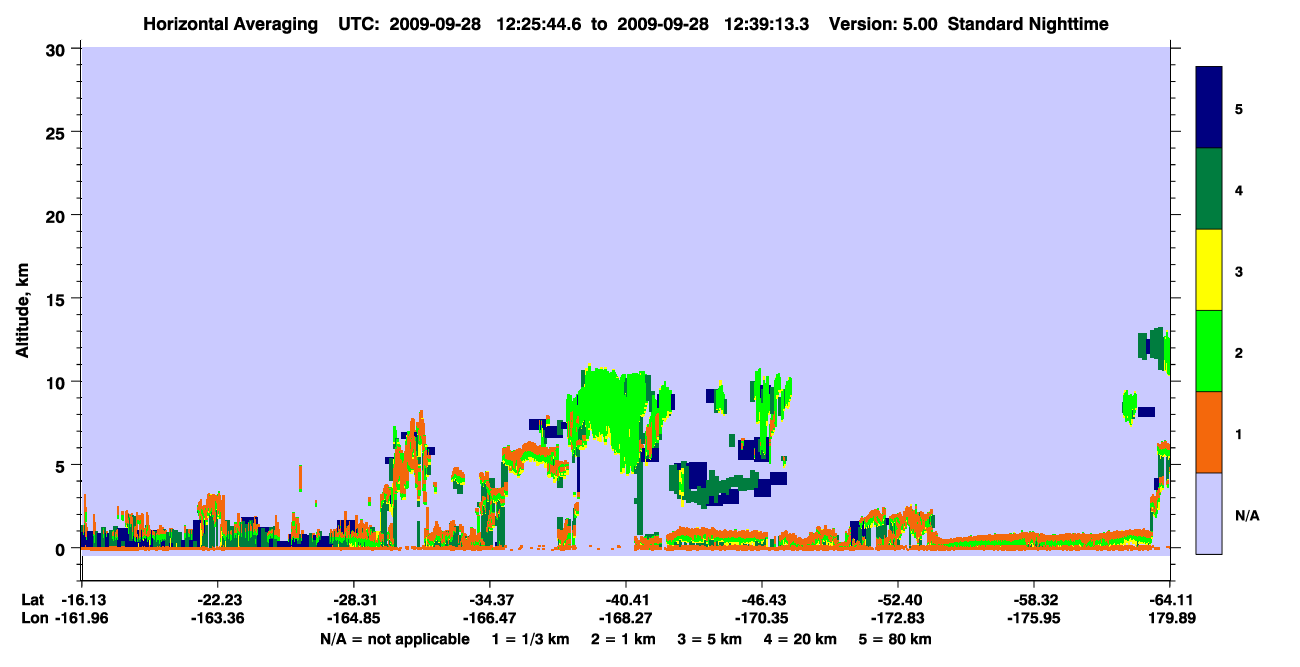Image resolution: width=1300 pixels, height=667 pixels.
Task: Click the '5 = 80 km' legend note
Action: (x=894, y=639)
